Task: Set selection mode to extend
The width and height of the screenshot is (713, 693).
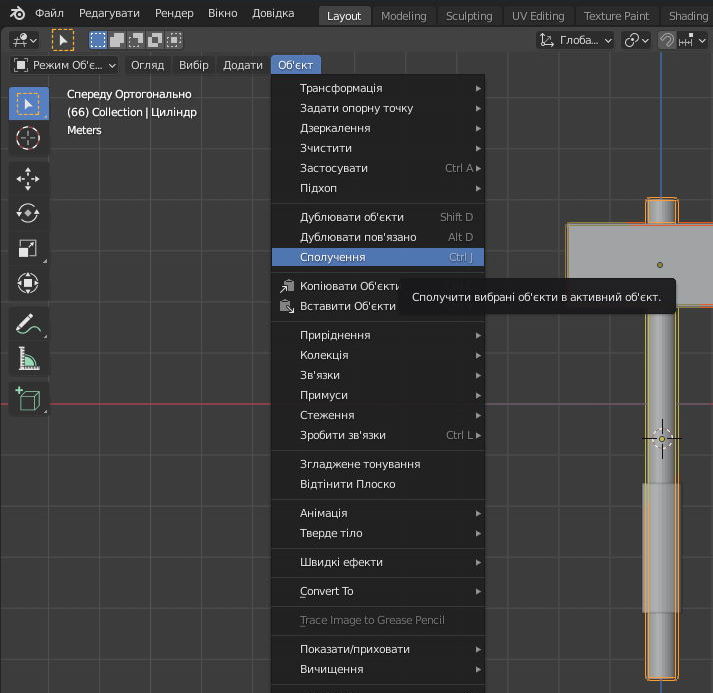Action: 117,40
